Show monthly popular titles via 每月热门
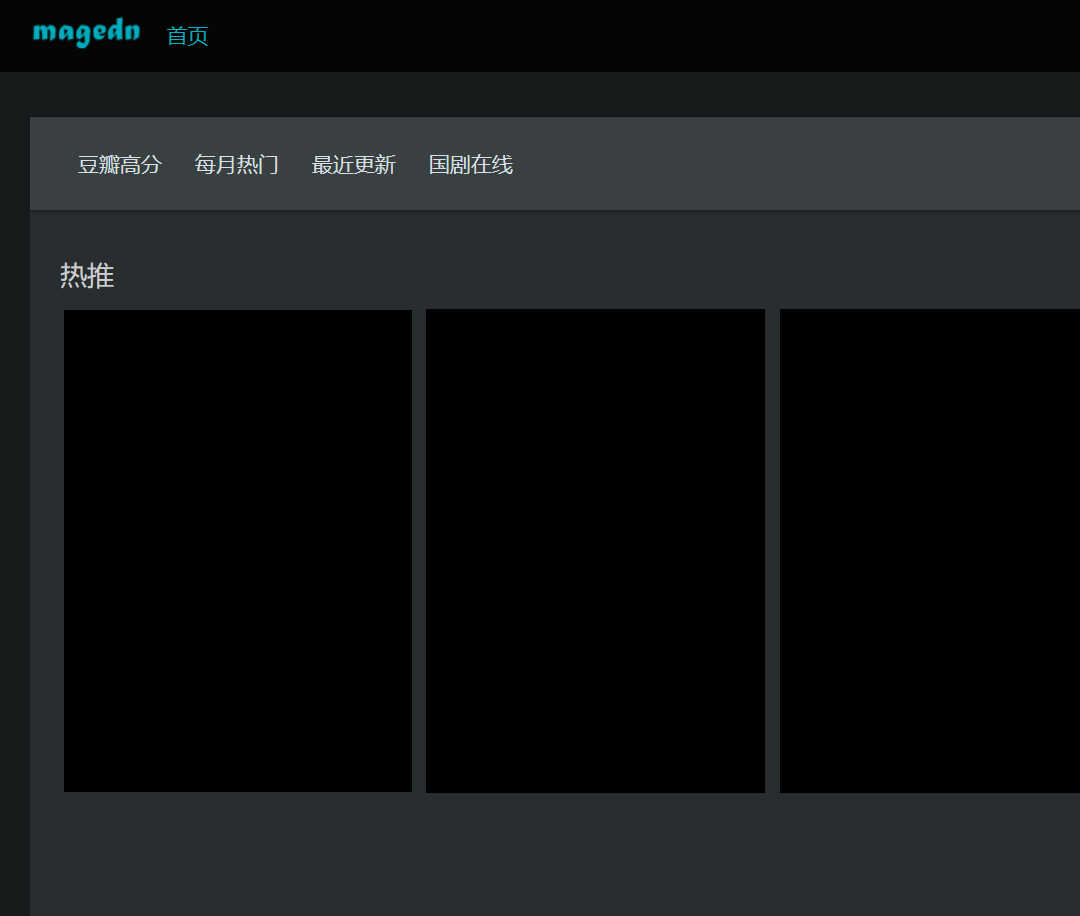The width and height of the screenshot is (1080, 916). (236, 165)
